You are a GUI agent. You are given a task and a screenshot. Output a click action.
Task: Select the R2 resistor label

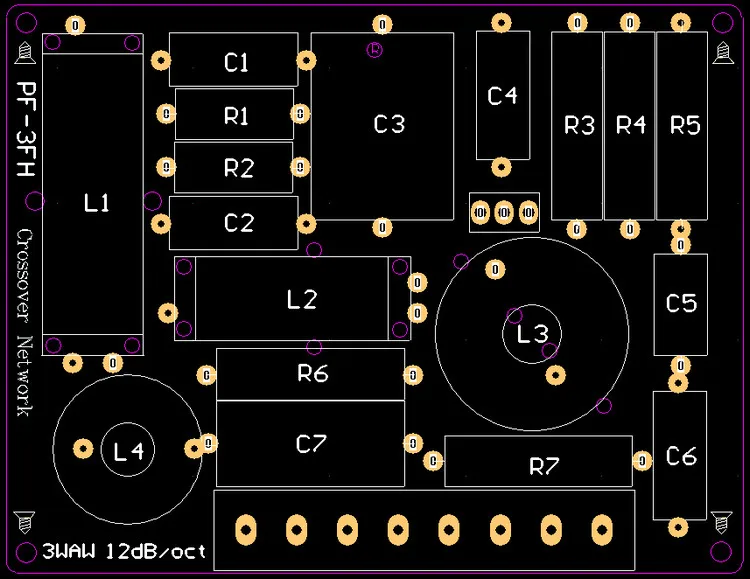pos(239,168)
